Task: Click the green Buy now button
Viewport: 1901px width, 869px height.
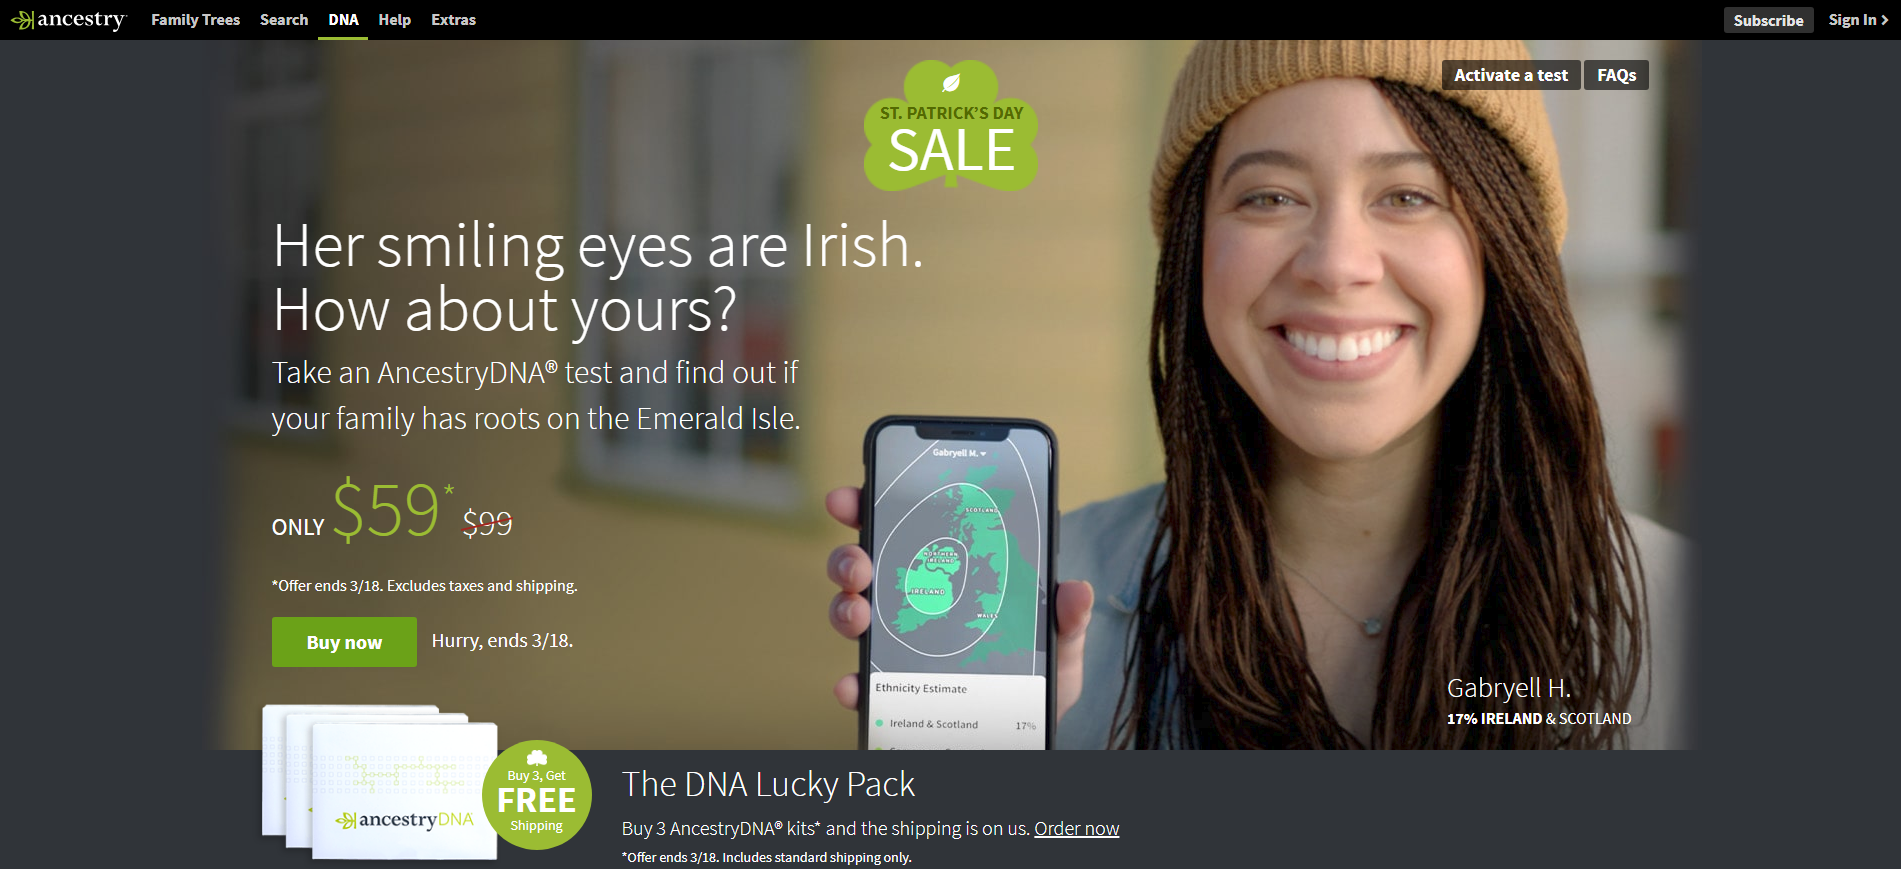Action: click(x=344, y=642)
